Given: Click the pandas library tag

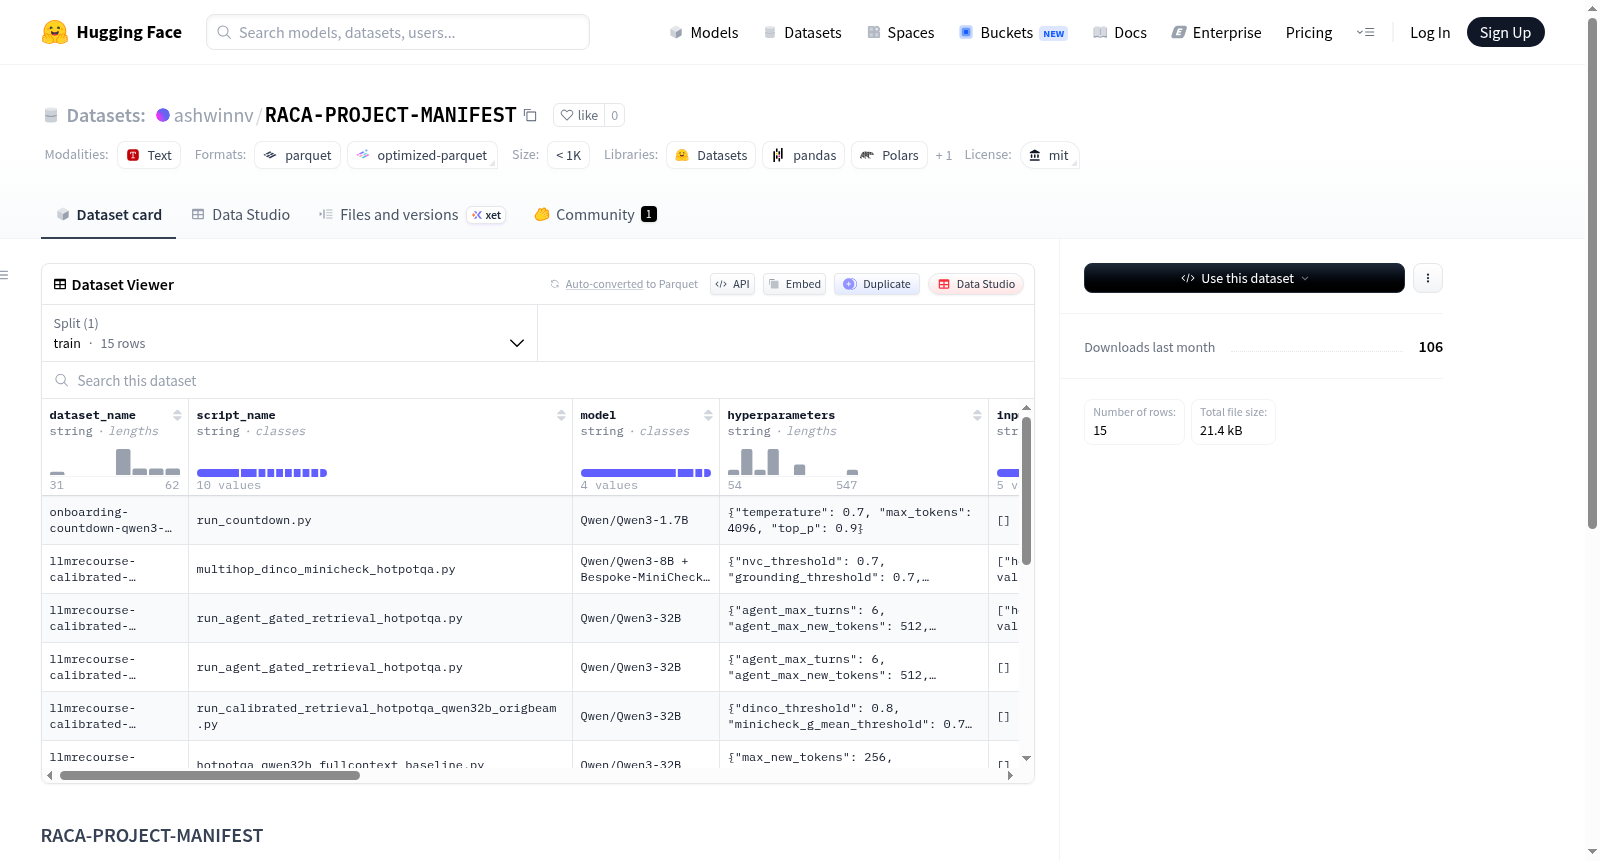Looking at the screenshot, I should coord(804,155).
